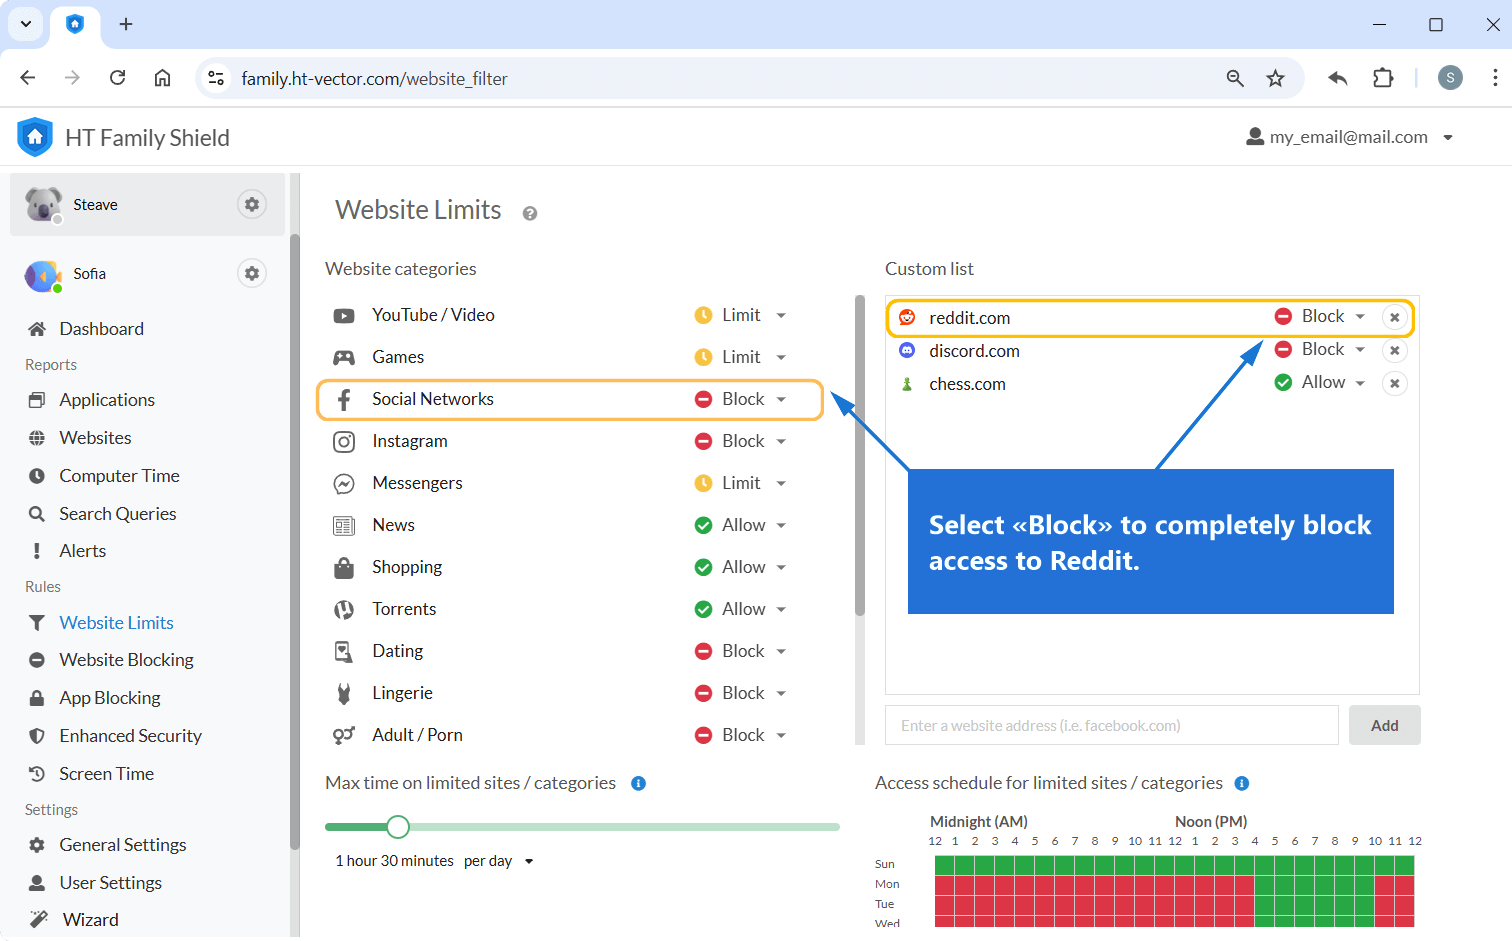Click the Dating category icon
The width and height of the screenshot is (1512, 941).
coord(344,652)
